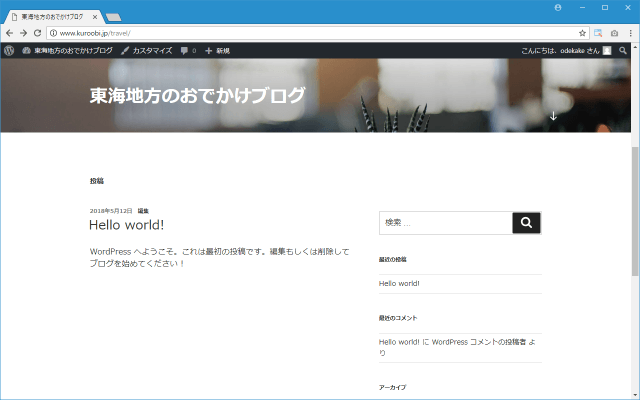Go back with the browser back arrow
This screenshot has height=400, width=640.
click(9, 33)
